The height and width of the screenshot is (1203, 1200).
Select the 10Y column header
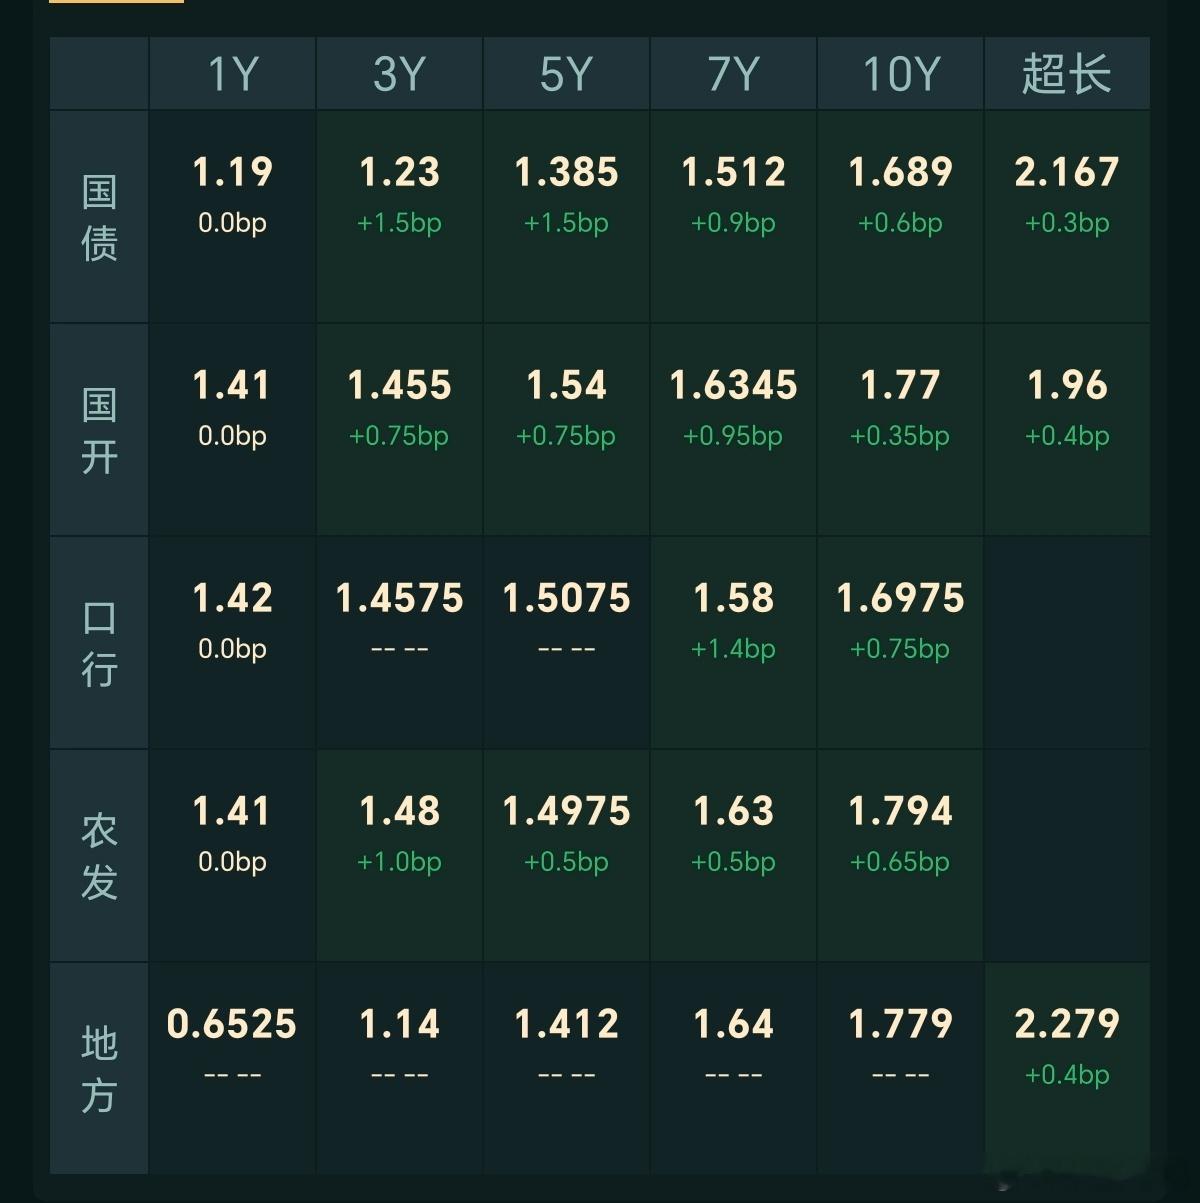tap(900, 74)
